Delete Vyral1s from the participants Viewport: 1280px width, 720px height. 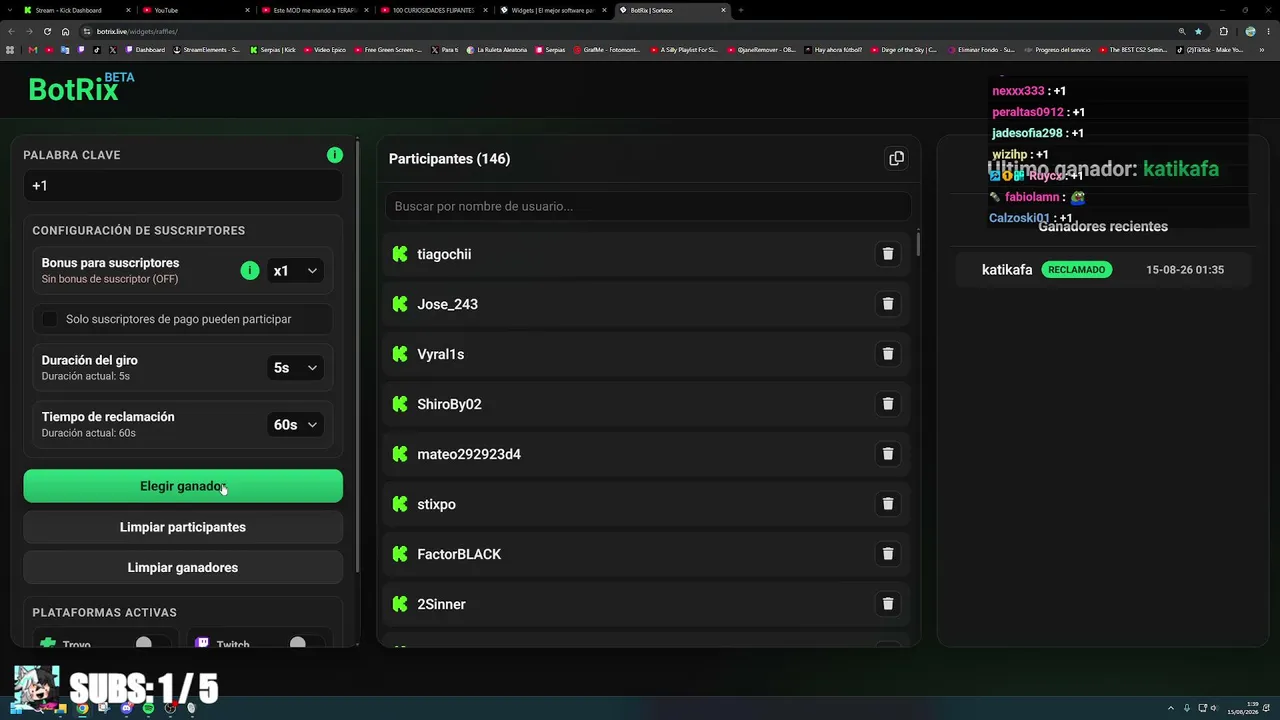pos(887,354)
